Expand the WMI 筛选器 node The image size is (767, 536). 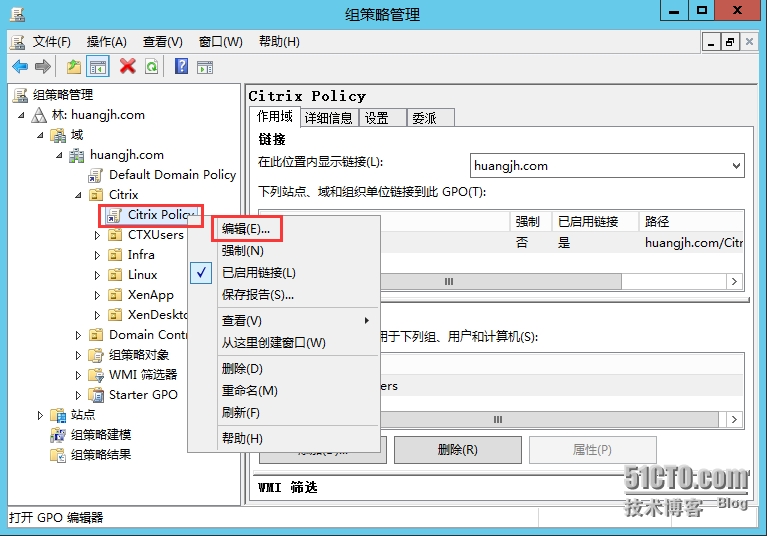(x=78, y=376)
